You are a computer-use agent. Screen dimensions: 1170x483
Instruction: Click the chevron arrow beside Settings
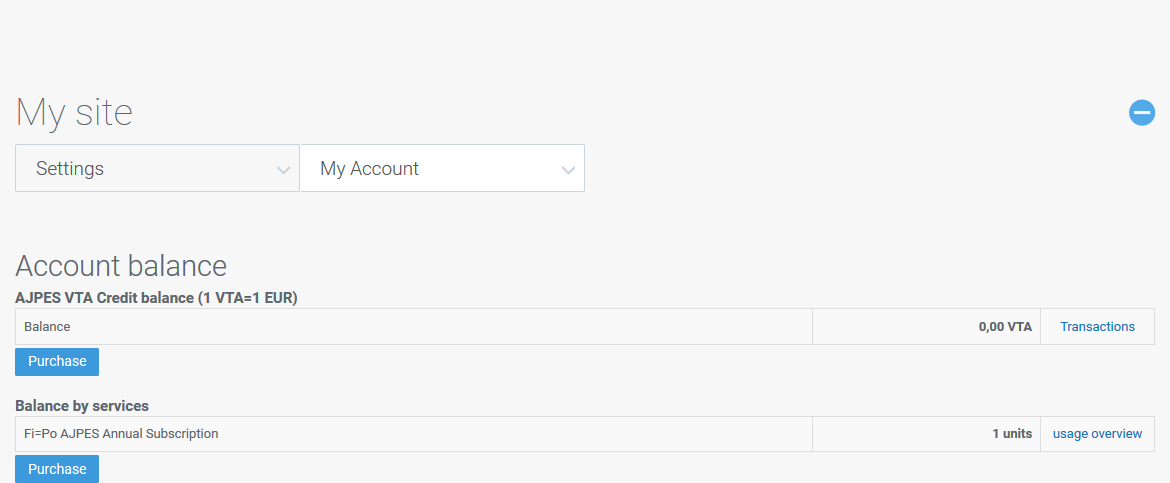pos(284,170)
